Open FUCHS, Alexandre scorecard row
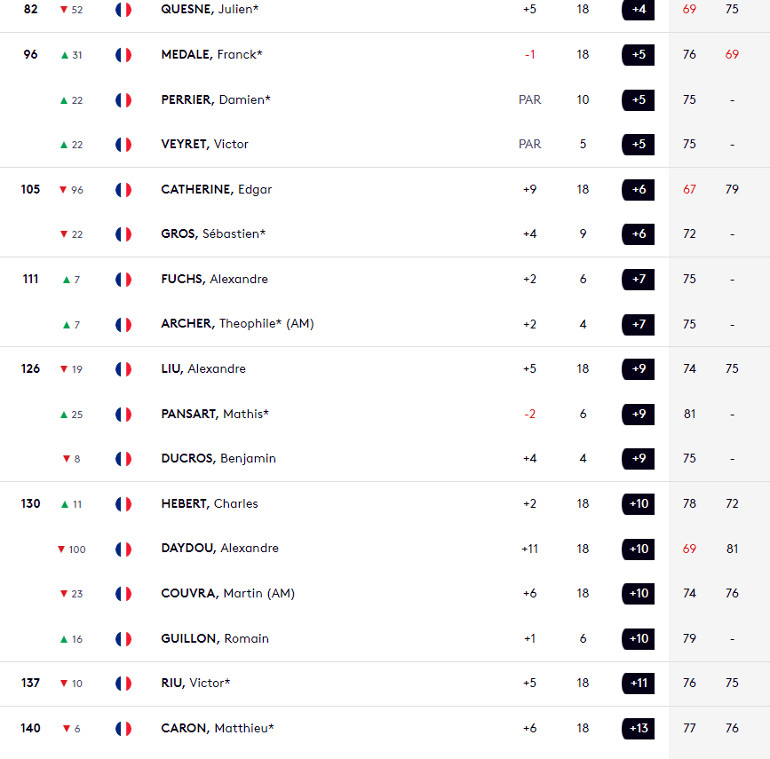This screenshot has width=770, height=759. (385, 279)
